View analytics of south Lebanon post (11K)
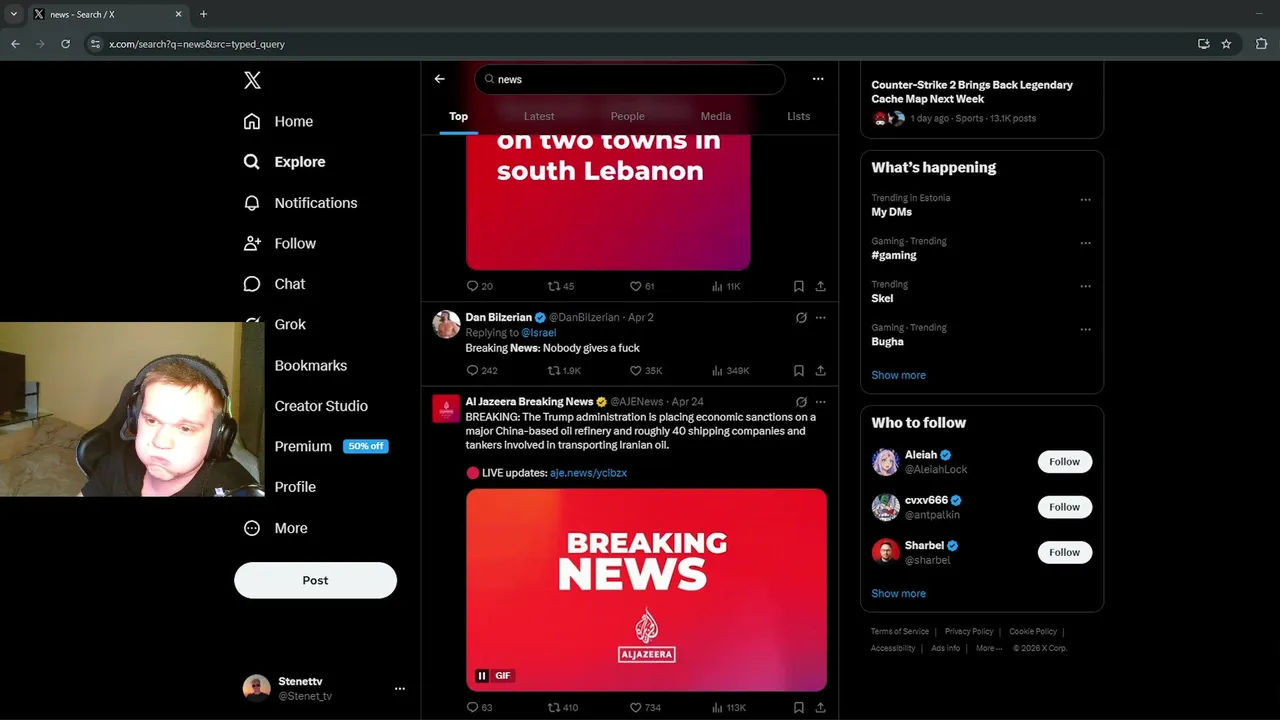Viewport: 1280px width, 720px height. (726, 286)
